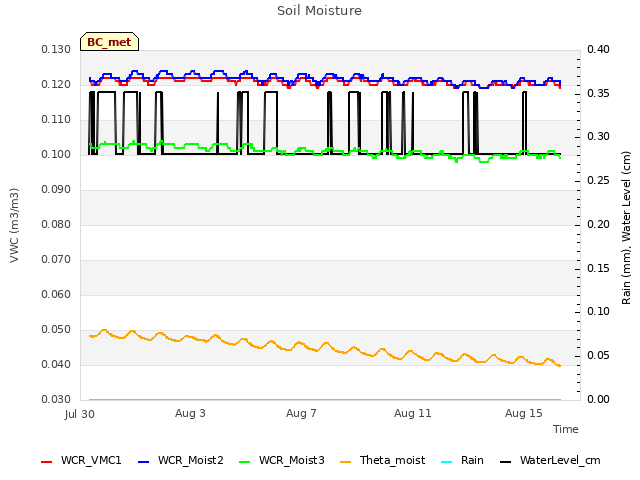Toggle the Theta_moist legend entry

click(x=382, y=461)
